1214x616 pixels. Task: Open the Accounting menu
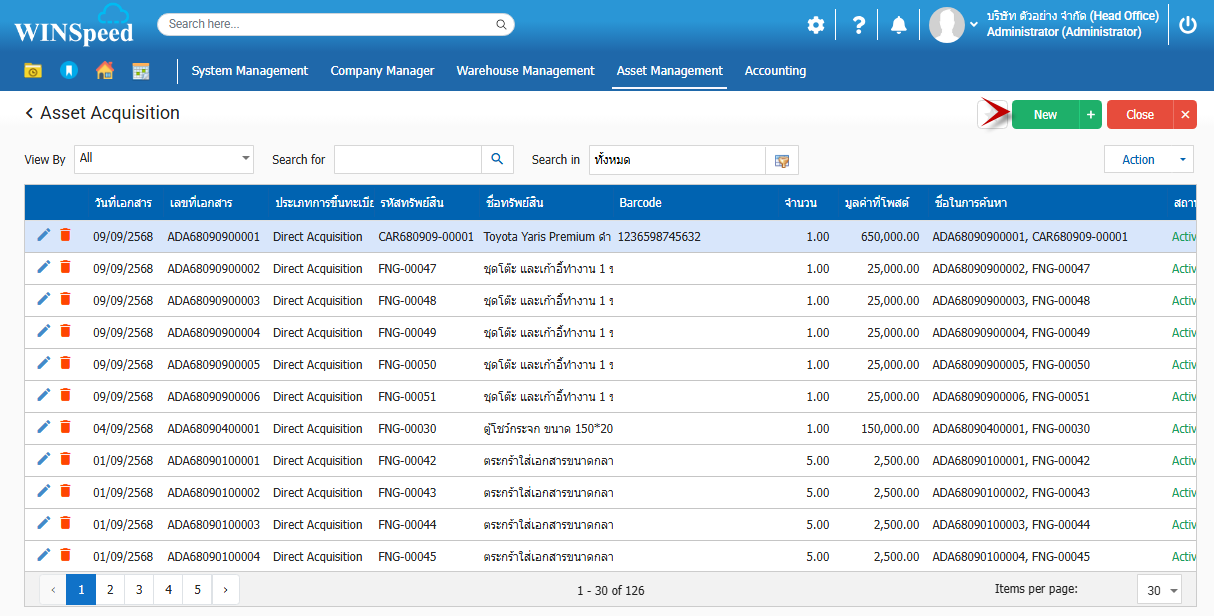point(775,71)
